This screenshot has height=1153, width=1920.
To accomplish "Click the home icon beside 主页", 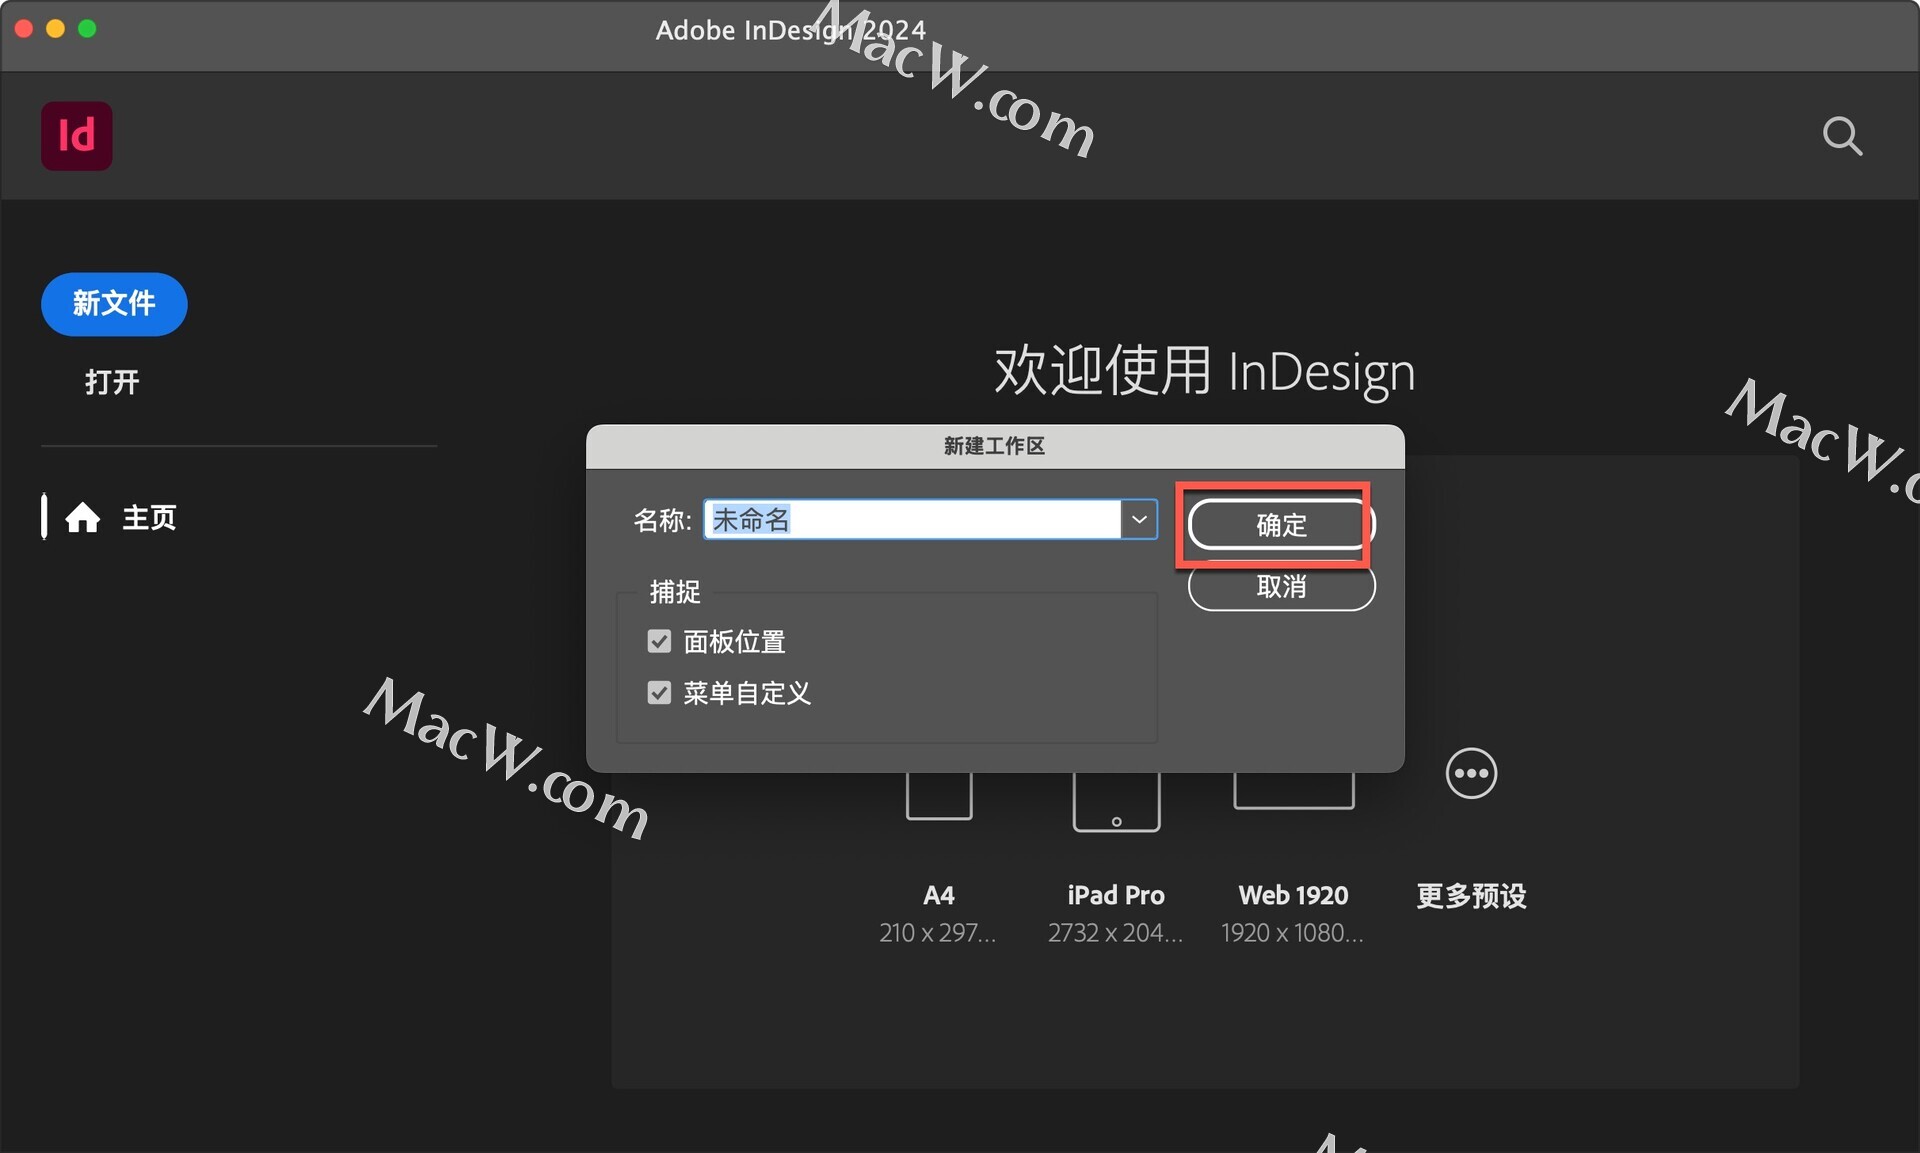I will coord(82,518).
